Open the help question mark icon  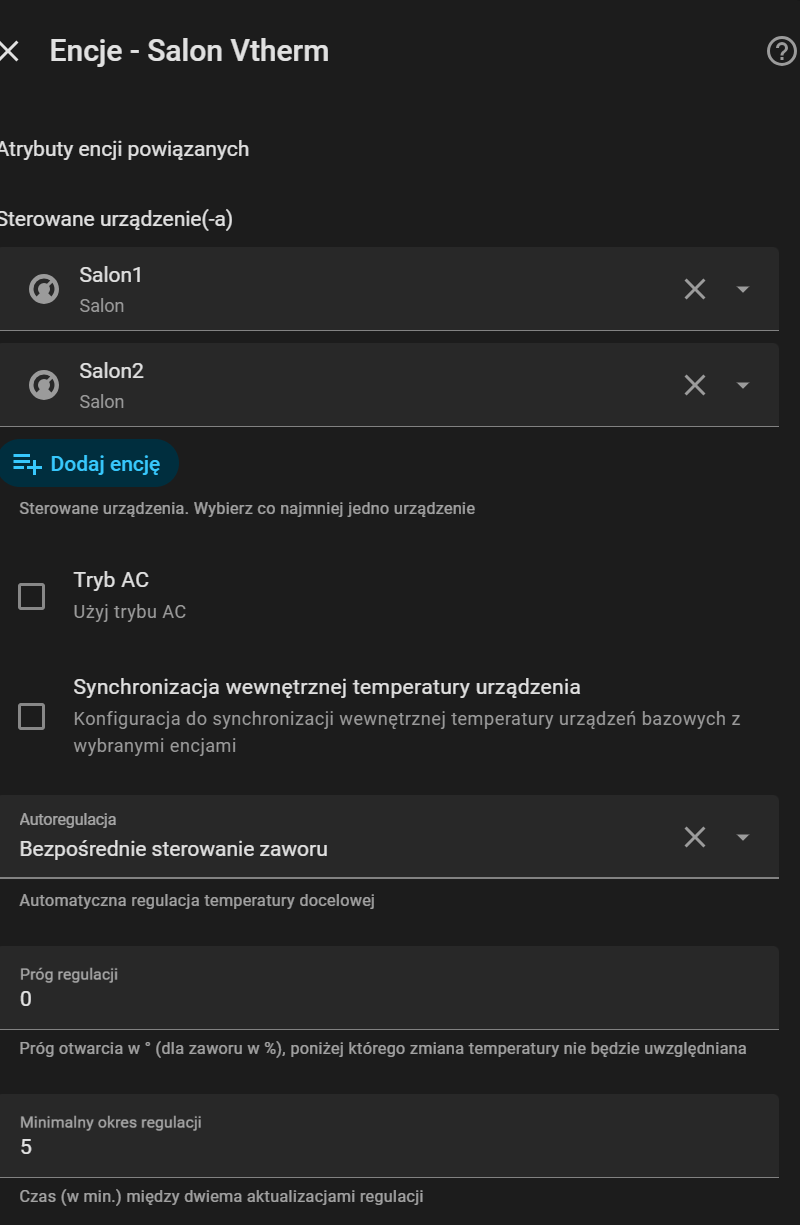tap(780, 51)
